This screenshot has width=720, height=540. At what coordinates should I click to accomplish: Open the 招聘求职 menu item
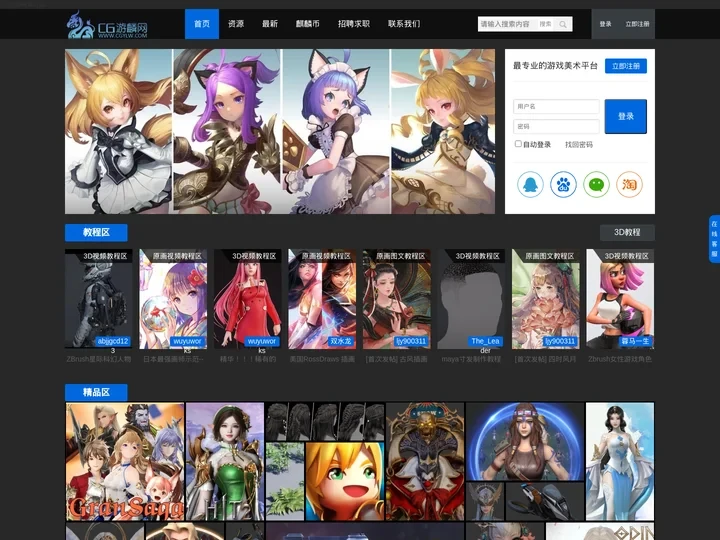(x=354, y=24)
